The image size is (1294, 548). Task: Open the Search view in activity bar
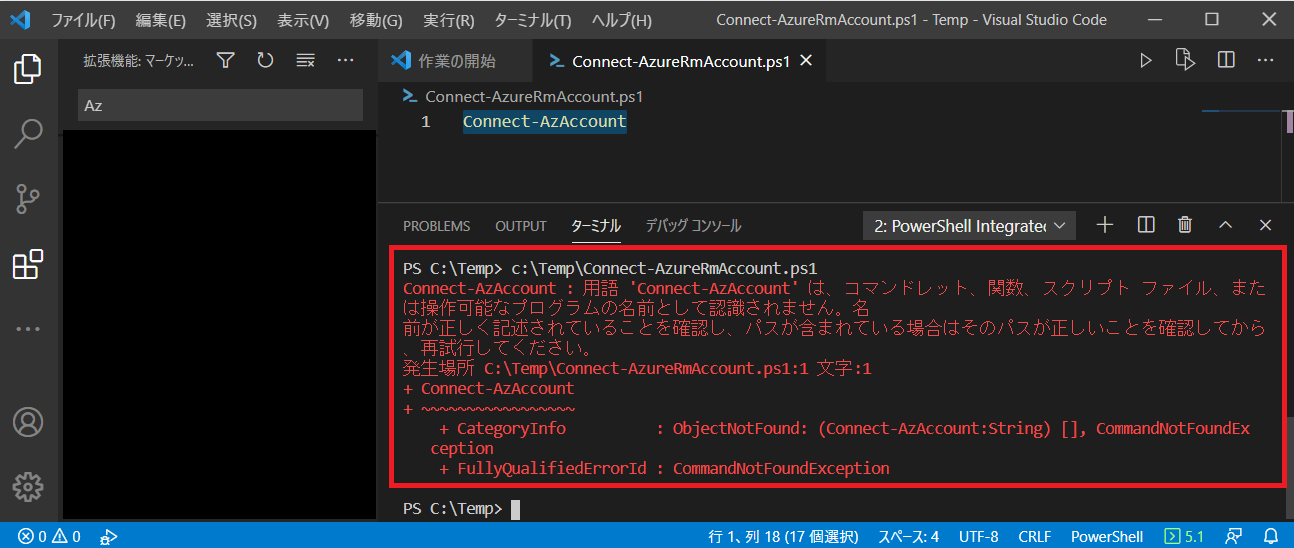(x=28, y=134)
